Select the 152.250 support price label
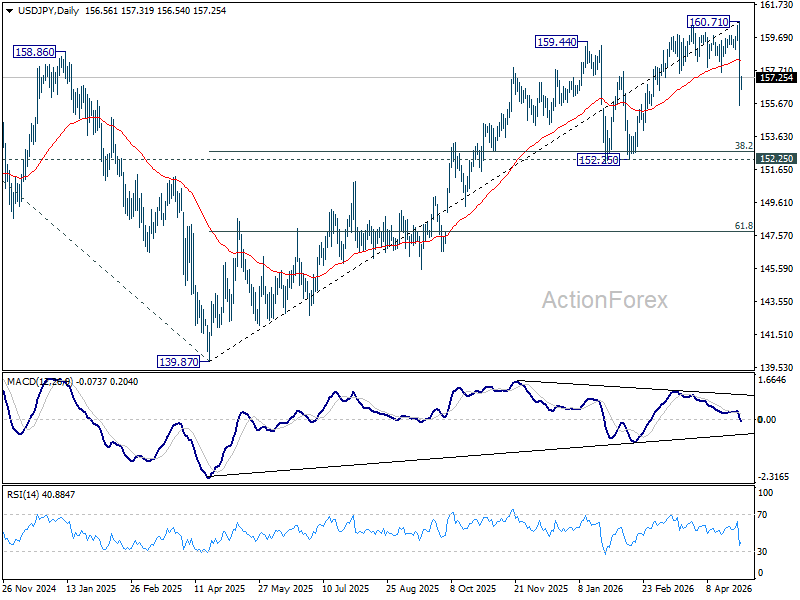Screen dimensions: 800x600 (x=598, y=160)
